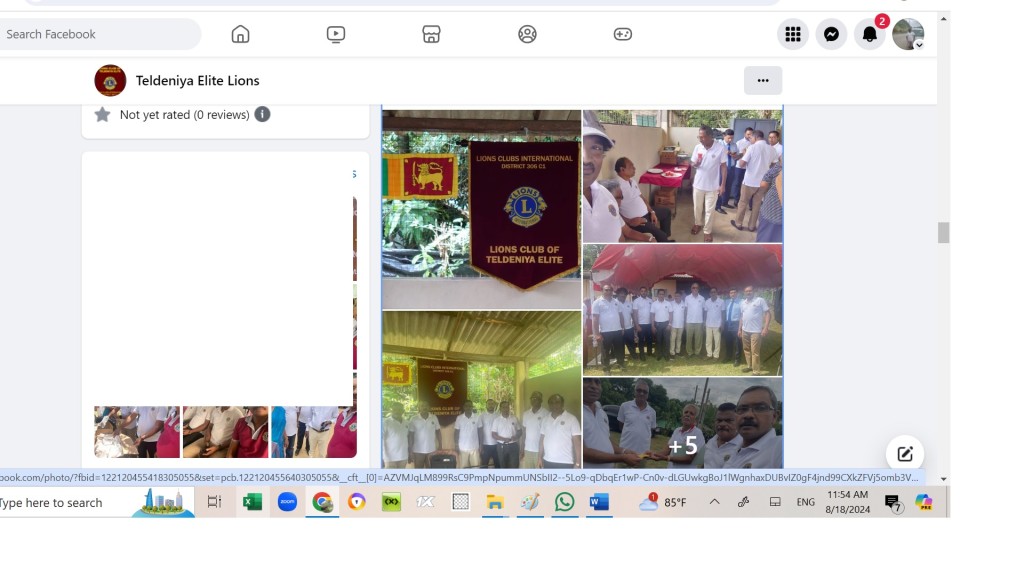Screen dimensions: 1024x579
Task: Switch to Google Chrome on the taskbar
Action: point(322,502)
